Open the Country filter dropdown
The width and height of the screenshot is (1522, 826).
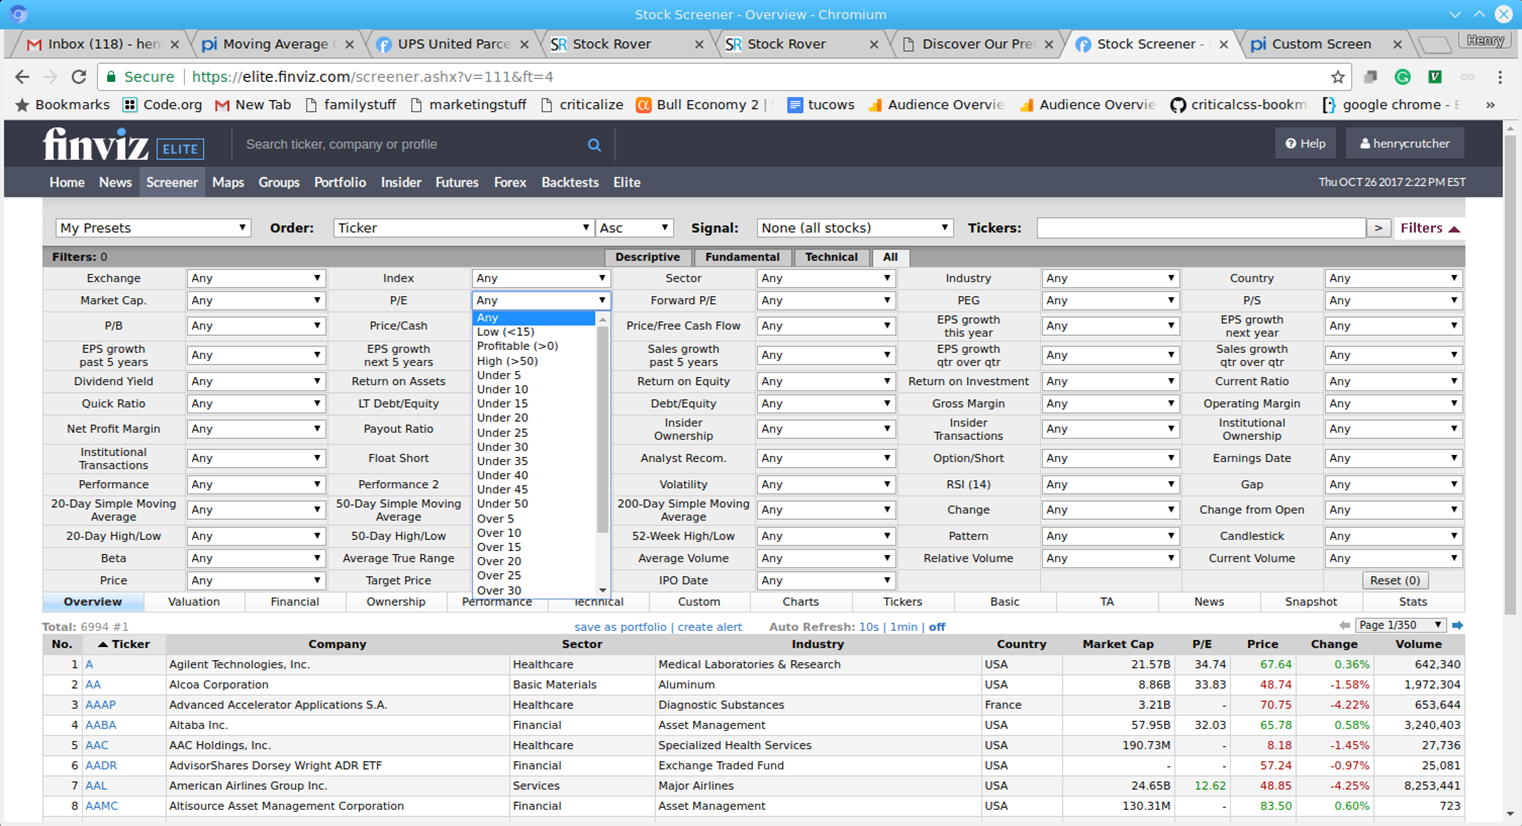(1393, 278)
